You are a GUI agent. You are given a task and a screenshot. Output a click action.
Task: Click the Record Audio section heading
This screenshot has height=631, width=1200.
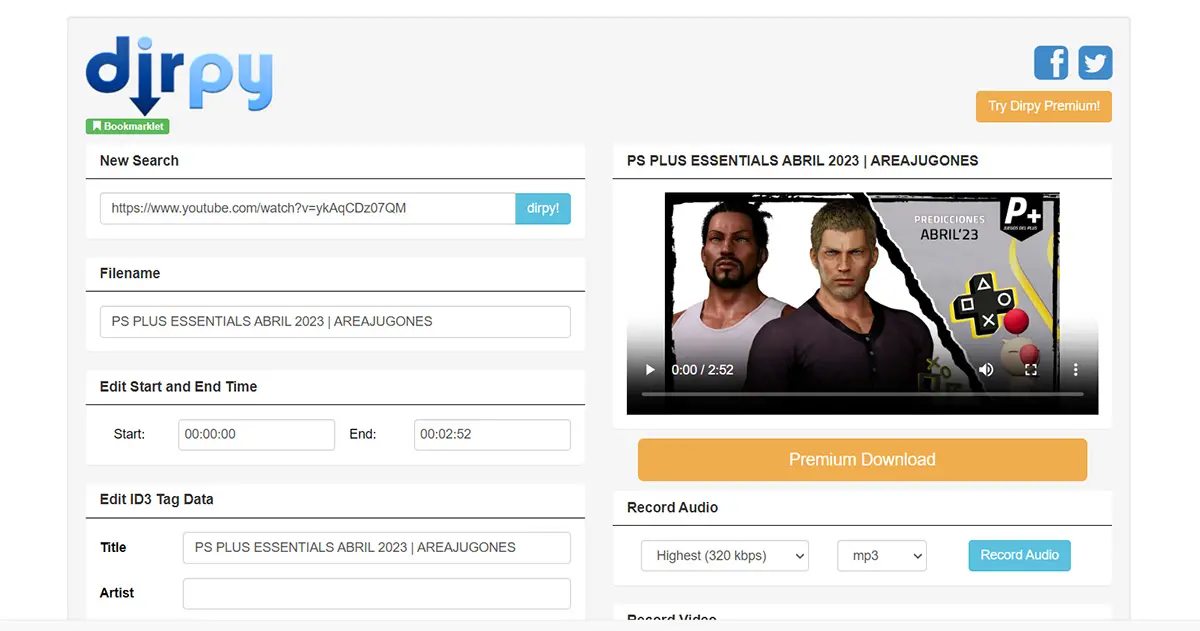pyautogui.click(x=672, y=508)
